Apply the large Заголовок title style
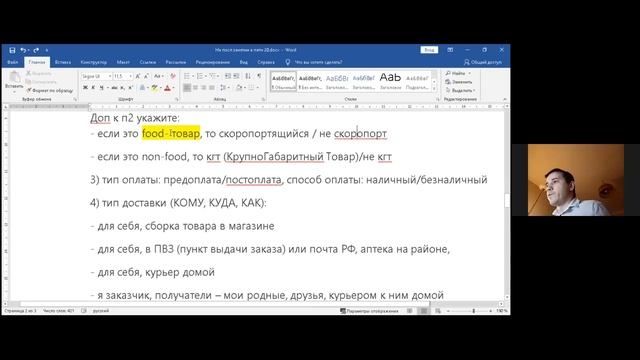The image size is (640, 360). (x=390, y=81)
